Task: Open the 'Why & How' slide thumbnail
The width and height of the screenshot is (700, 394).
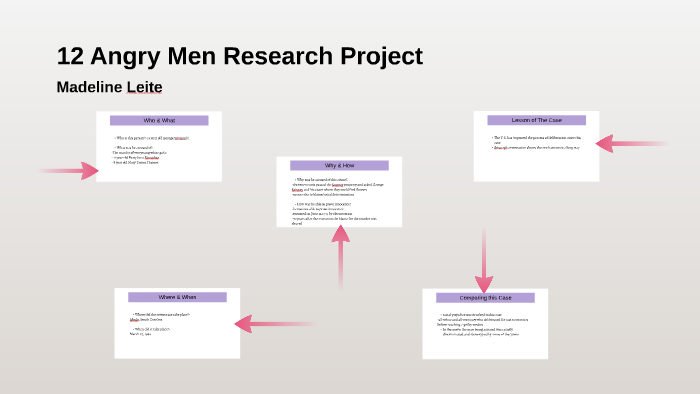Action: pos(339,192)
